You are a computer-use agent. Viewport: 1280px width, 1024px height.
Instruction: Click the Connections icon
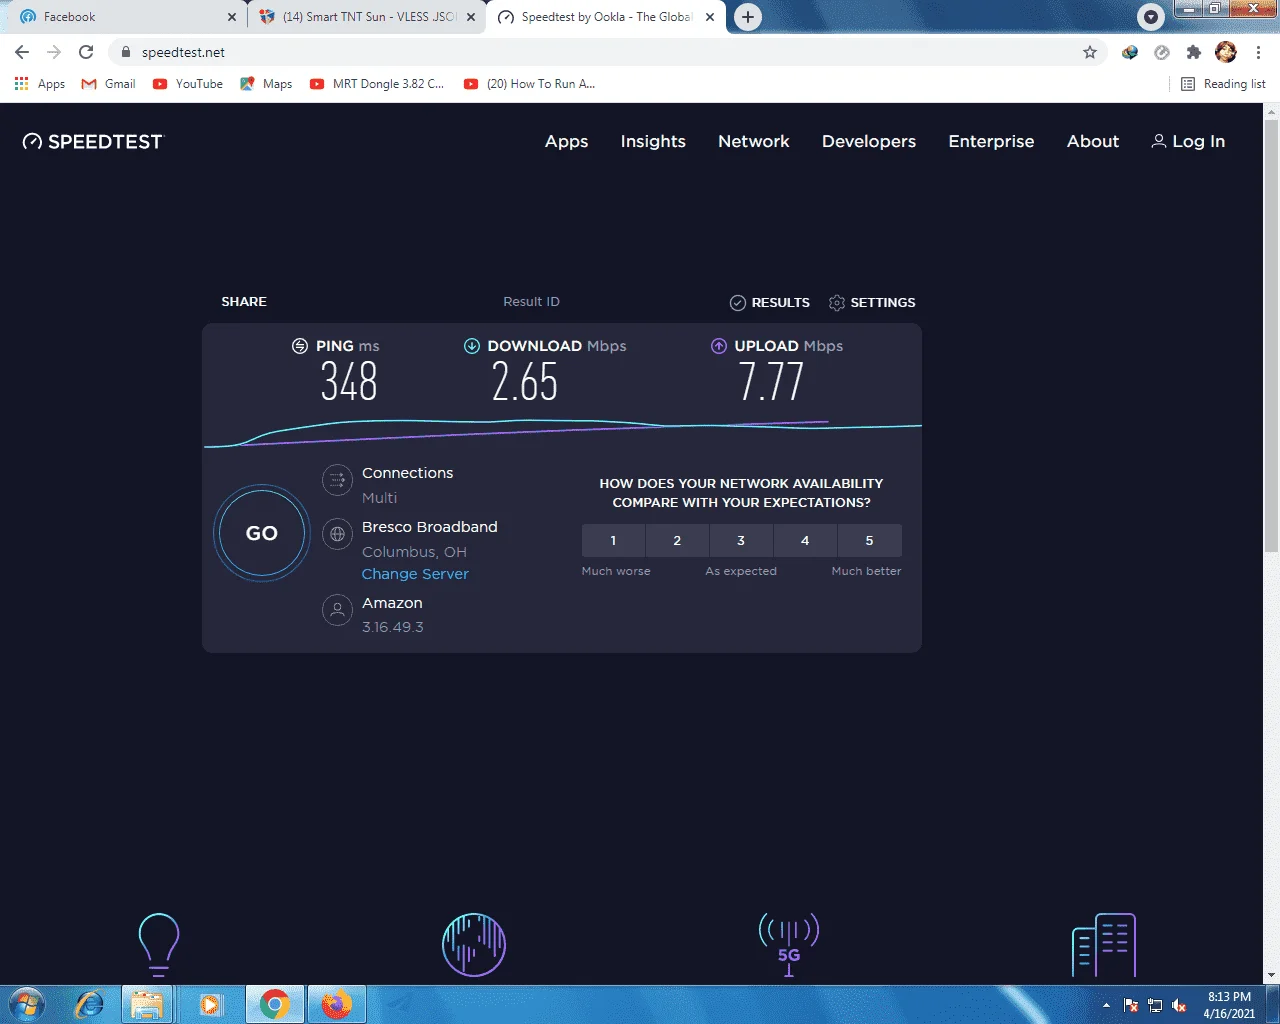pyautogui.click(x=338, y=480)
